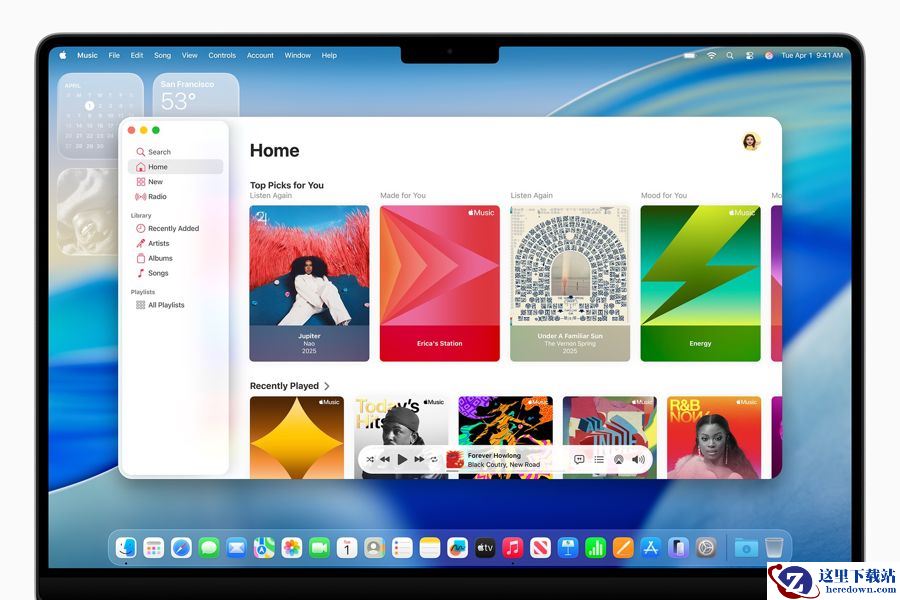Open the yellow diamond station thumbnail
The image size is (900, 600).
297,438
